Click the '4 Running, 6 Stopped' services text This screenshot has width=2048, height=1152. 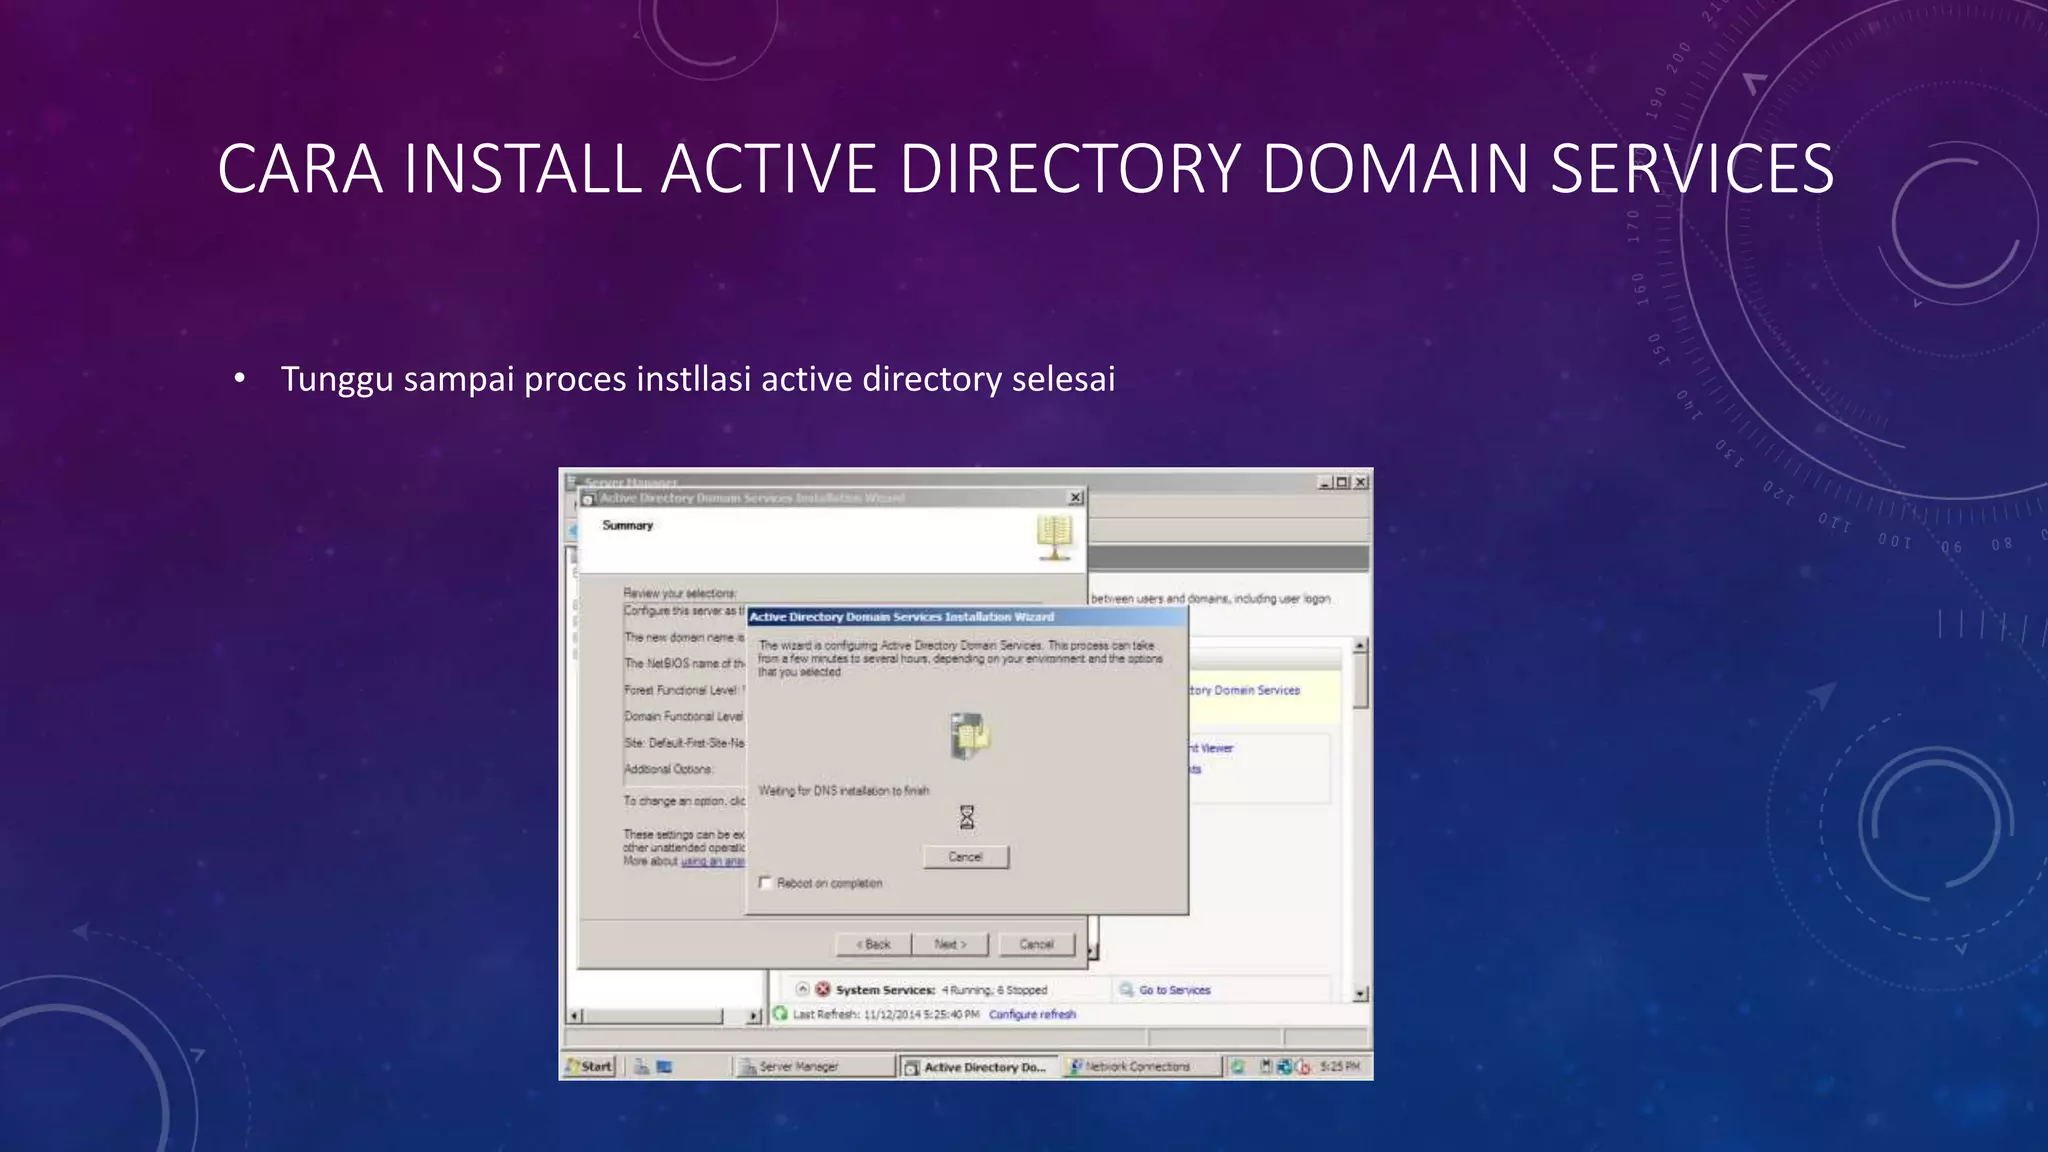tap(994, 990)
